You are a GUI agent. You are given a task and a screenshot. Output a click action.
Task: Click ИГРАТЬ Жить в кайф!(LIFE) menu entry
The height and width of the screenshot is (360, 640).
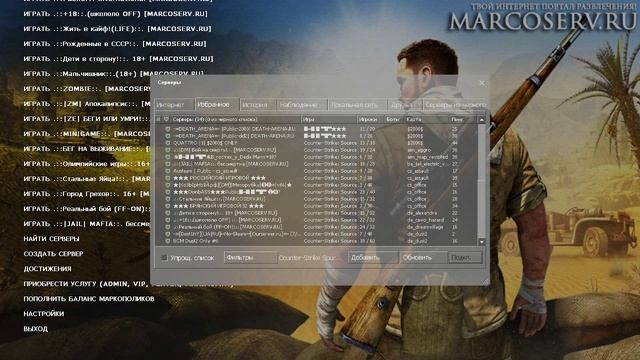[x=118, y=29]
